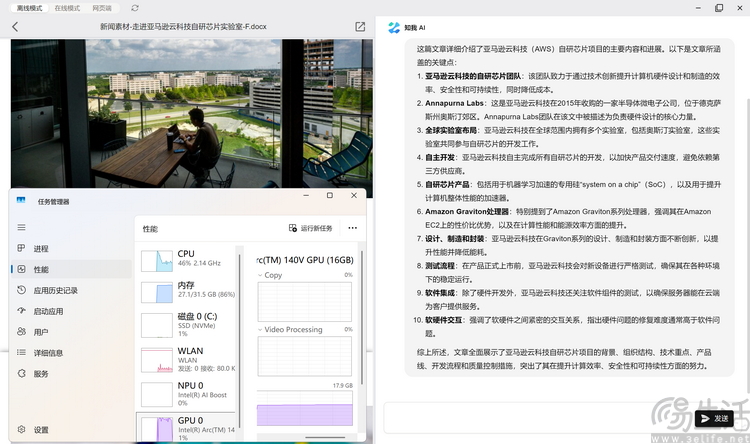Open Task Manager hamburger navigation menu
Screen dimensions: 750x444
click(22, 227)
